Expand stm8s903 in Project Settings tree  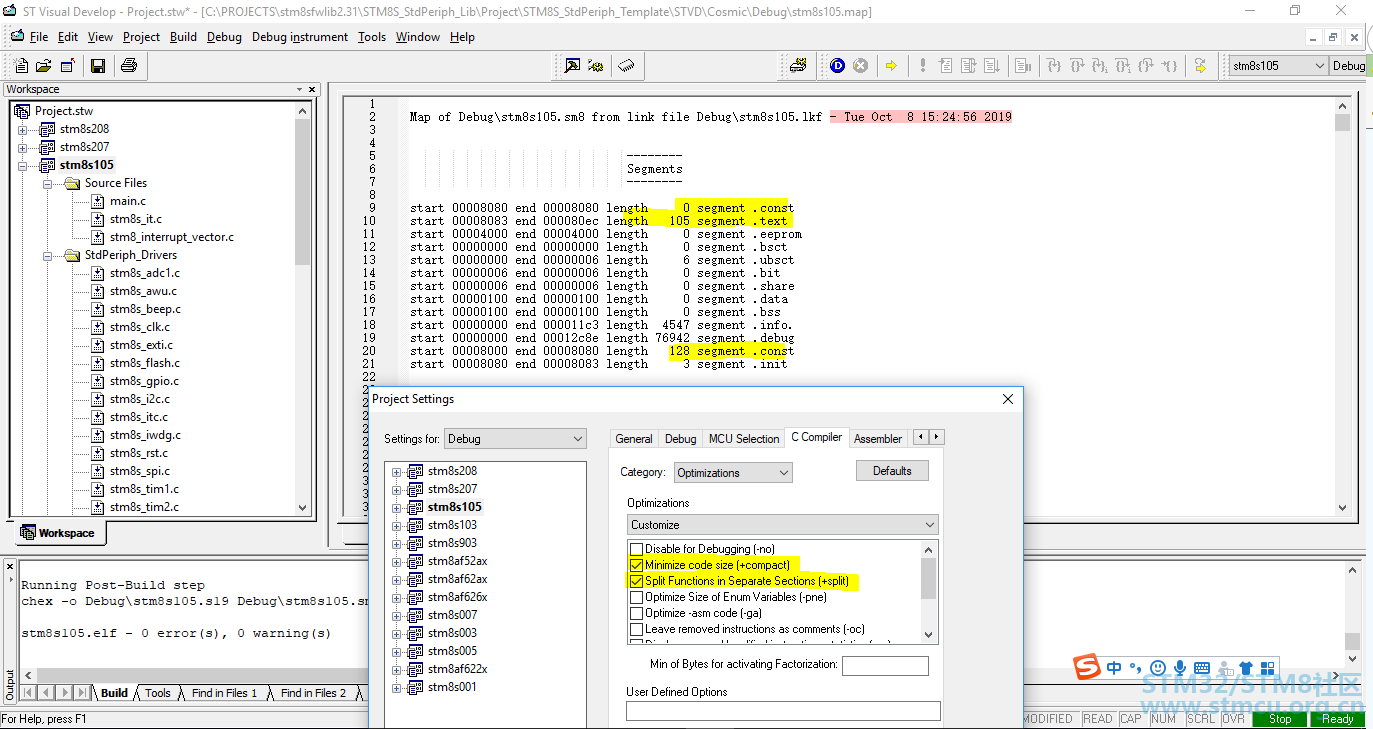(x=397, y=544)
